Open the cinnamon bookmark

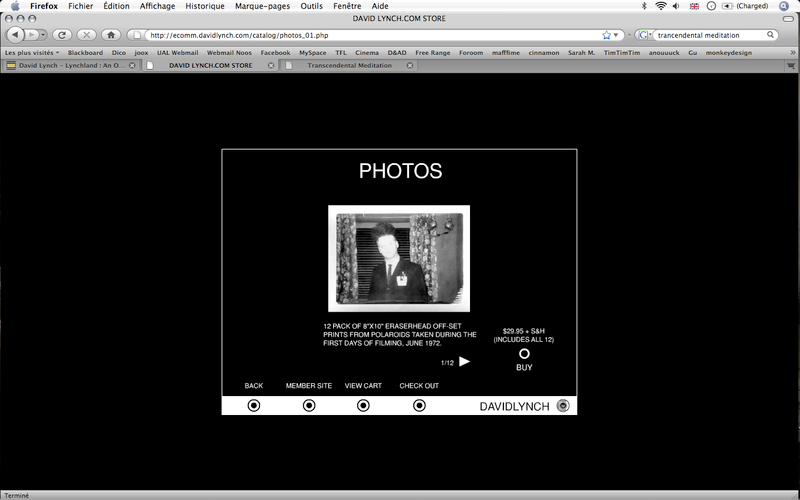click(x=544, y=53)
